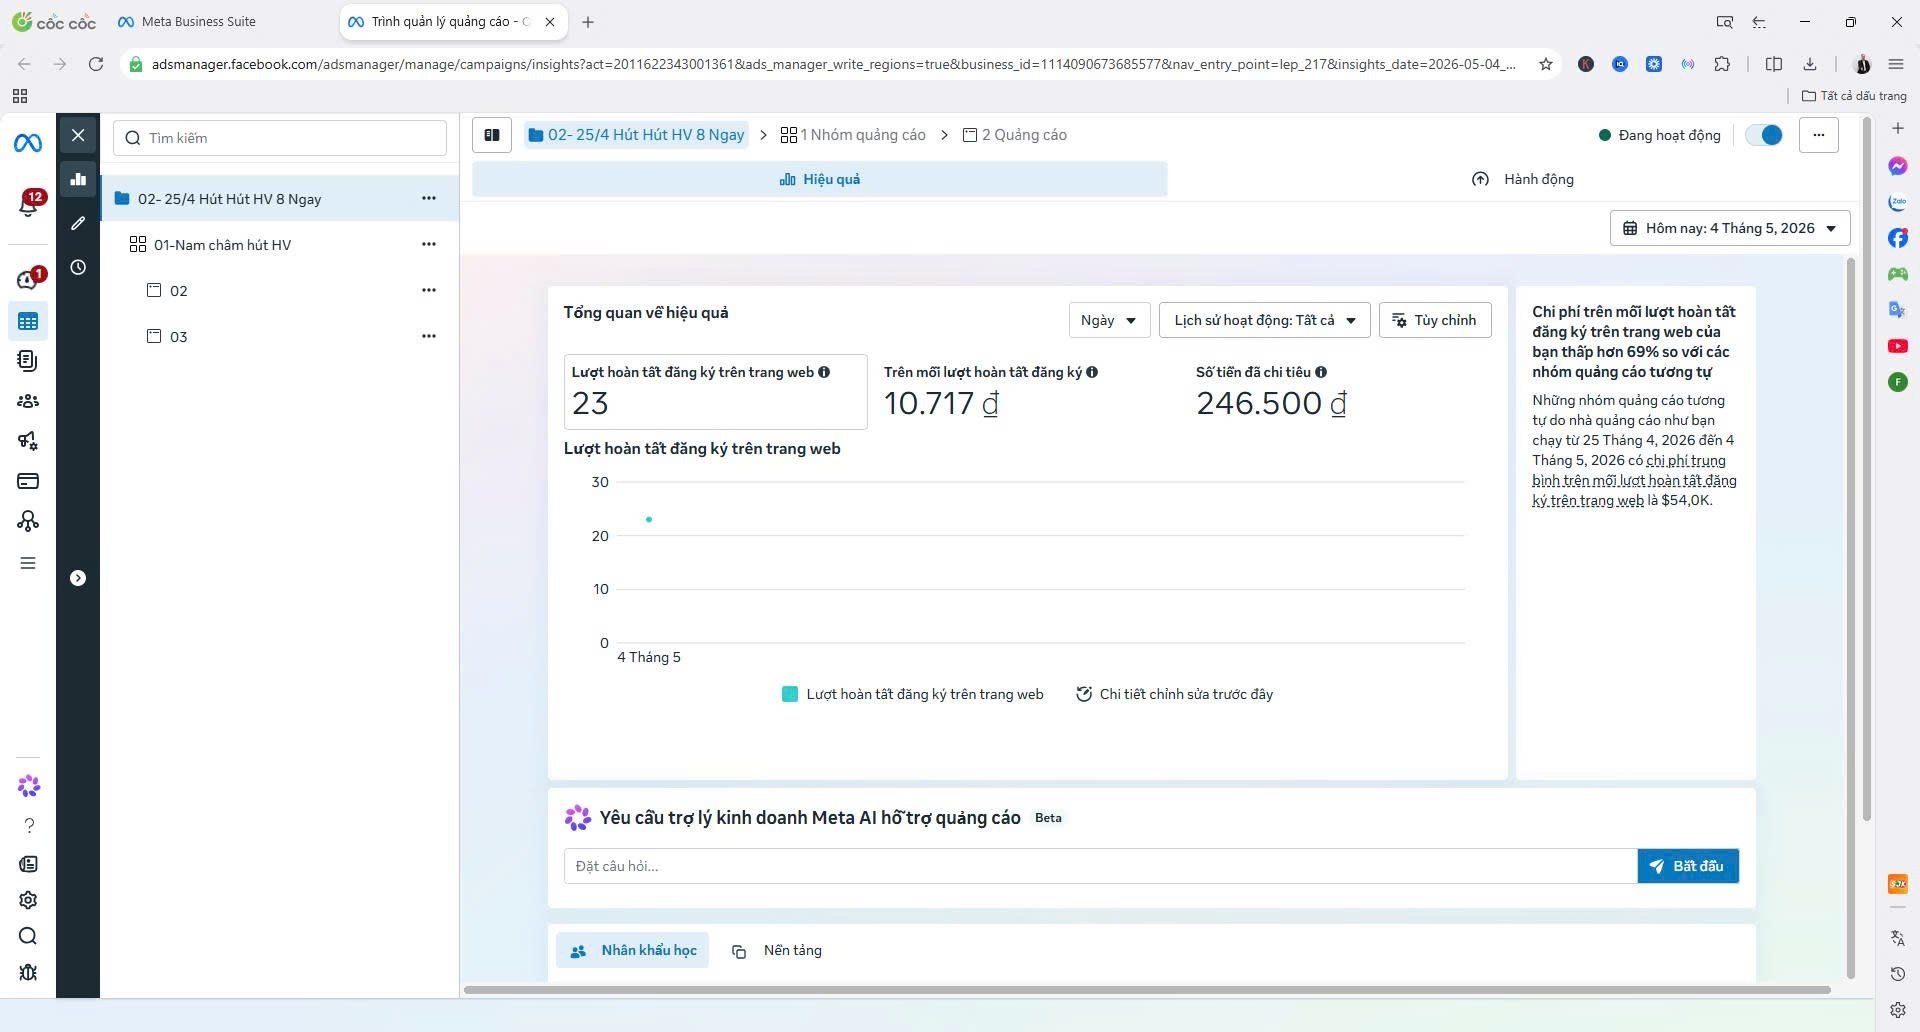Open more options for ad 02
This screenshot has height=1032, width=1920.
tap(429, 290)
